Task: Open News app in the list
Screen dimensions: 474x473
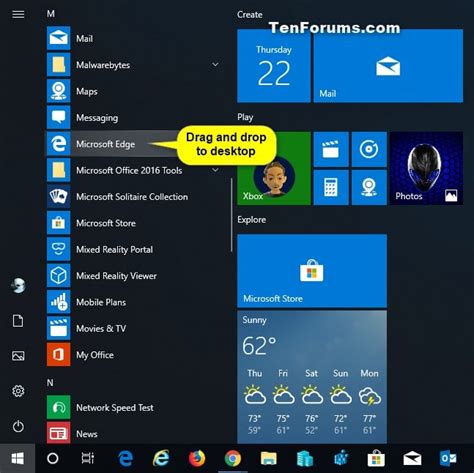Action: point(133,433)
